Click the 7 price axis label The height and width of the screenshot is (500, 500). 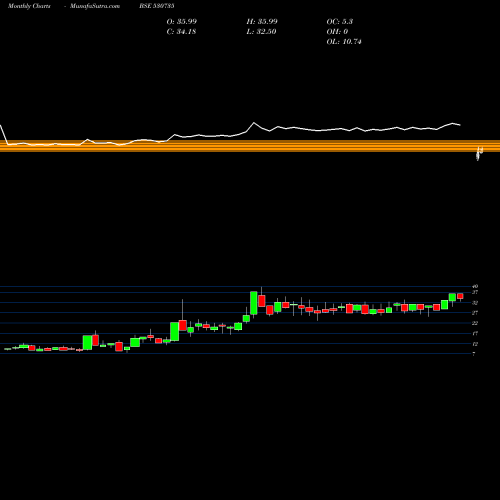[474, 354]
